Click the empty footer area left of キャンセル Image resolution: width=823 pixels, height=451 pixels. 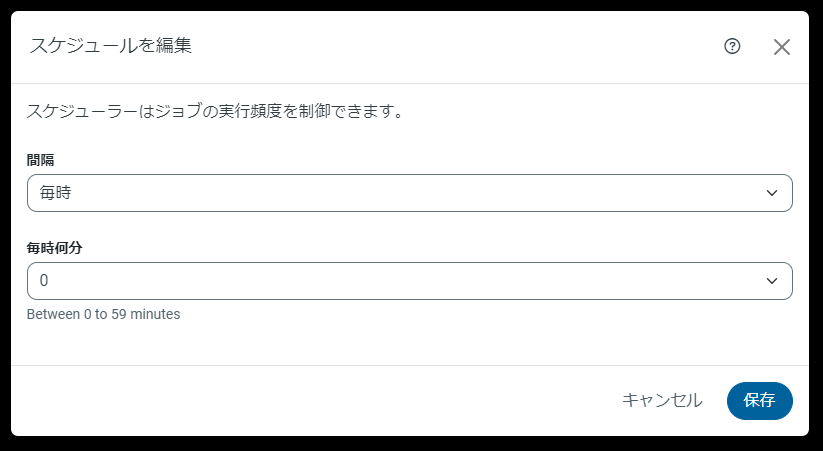[x=300, y=400]
